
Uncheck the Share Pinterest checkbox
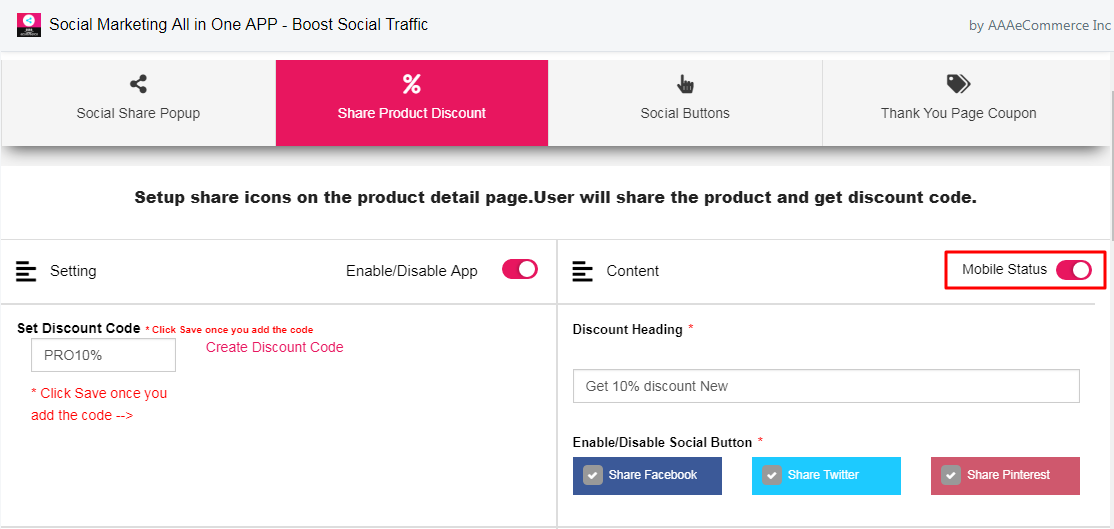pyautogui.click(x=951, y=475)
